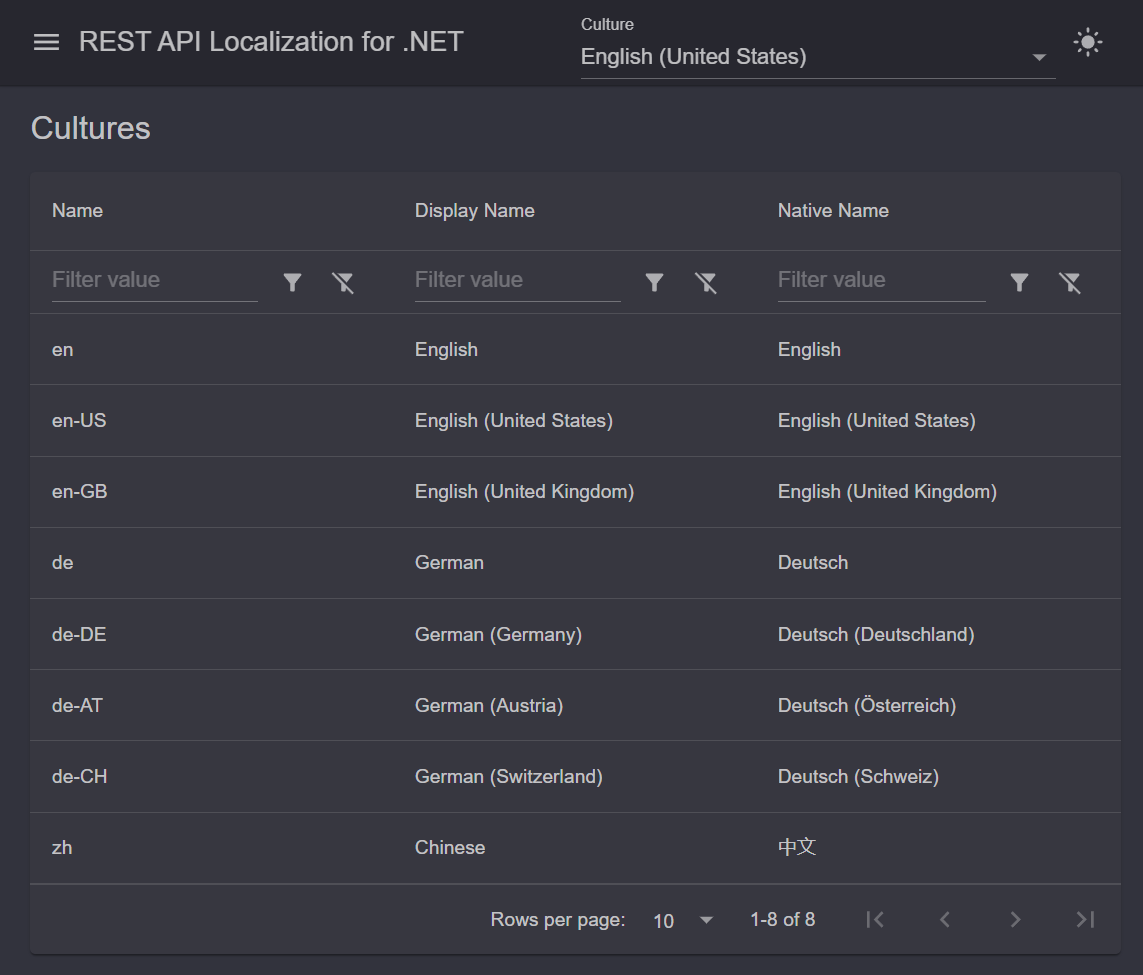Viewport: 1143px width, 975px height.
Task: Sort by the Display Name column header
Action: 475,211
